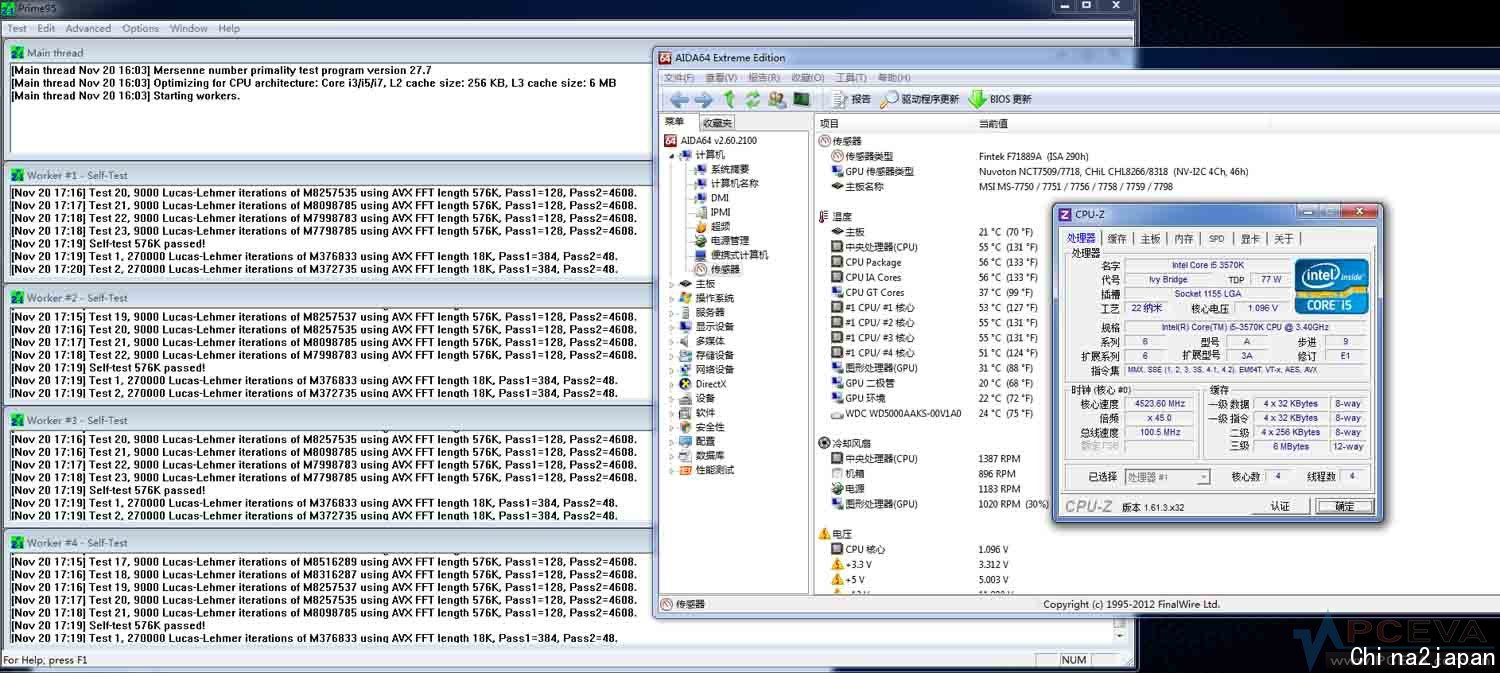Viewport: 1500px width, 673px height.
Task: Refresh AIDA64 with the green circular arrows
Action: coord(752,99)
